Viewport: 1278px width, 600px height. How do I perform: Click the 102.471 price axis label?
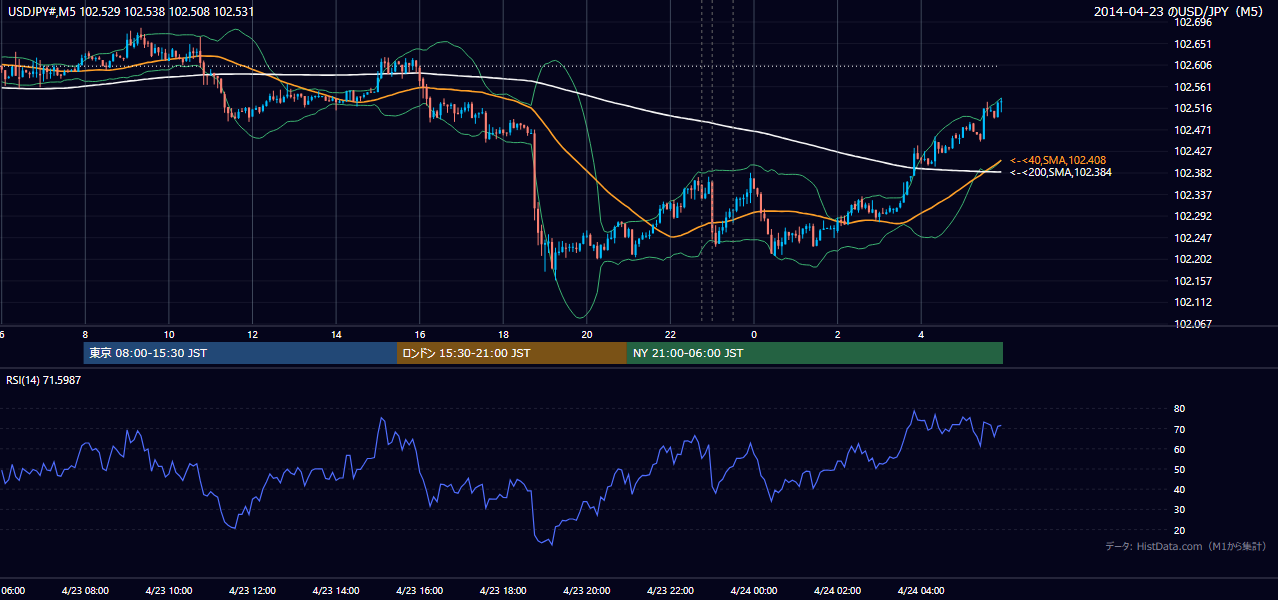[1192, 130]
